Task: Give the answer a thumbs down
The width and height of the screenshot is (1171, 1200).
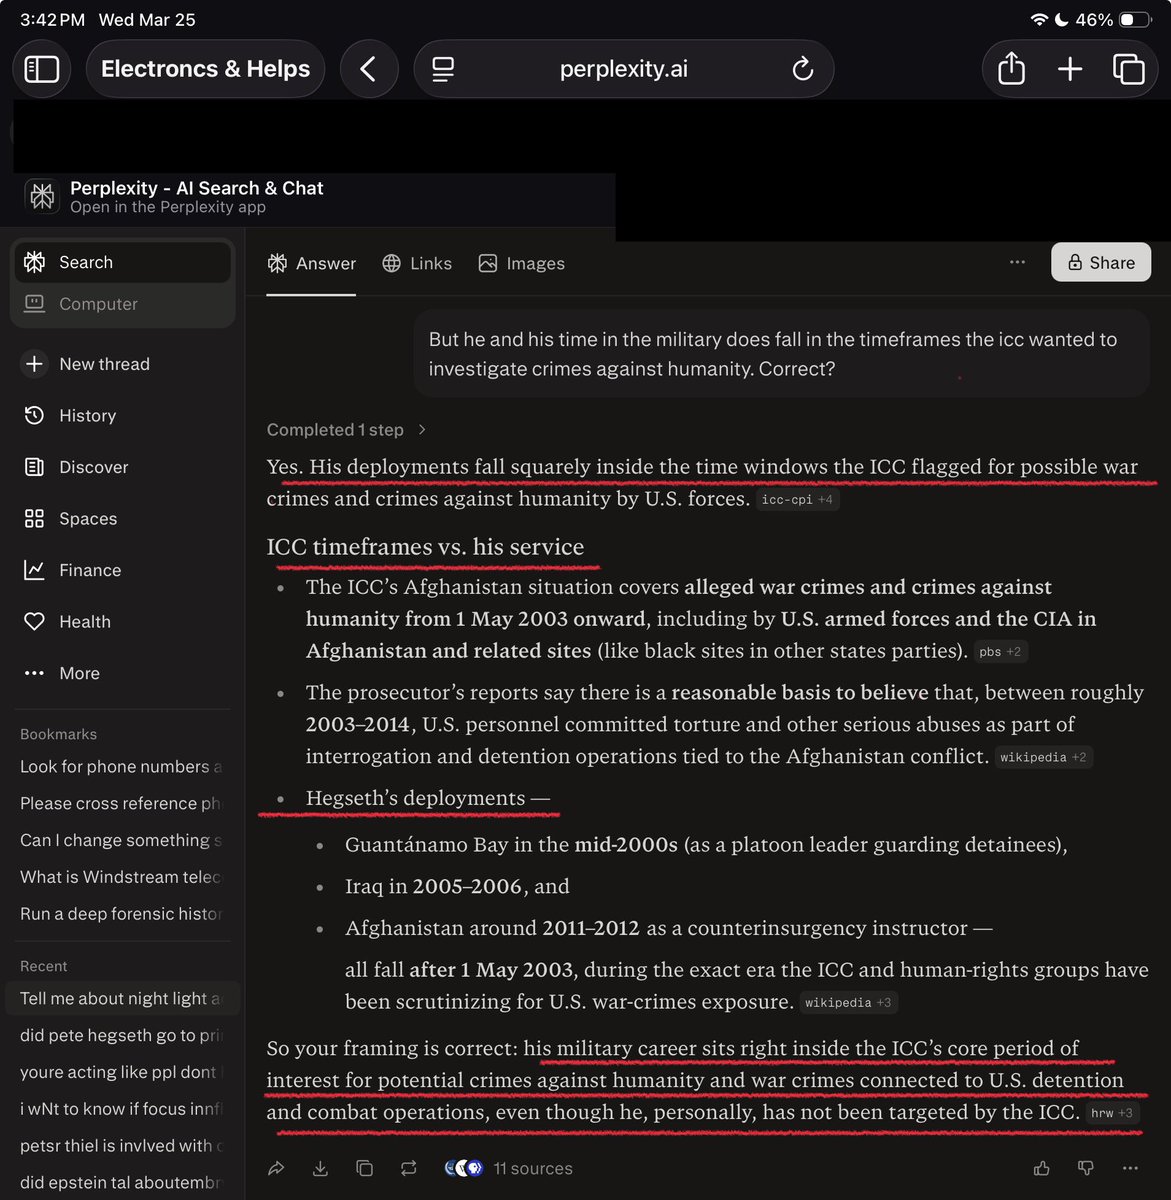Action: (x=1086, y=1168)
